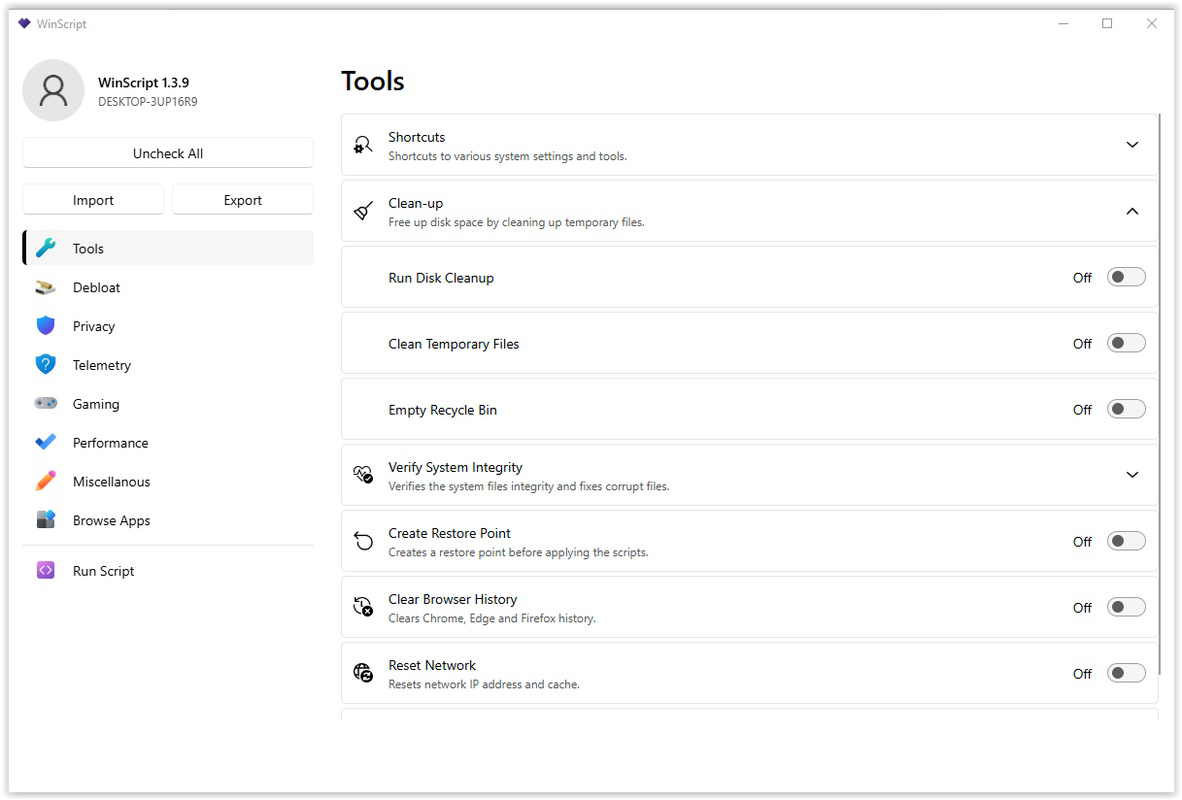This screenshot has height=800, width=1182.
Task: Click the 'Run Disk Cleanup' label
Action: 441,277
